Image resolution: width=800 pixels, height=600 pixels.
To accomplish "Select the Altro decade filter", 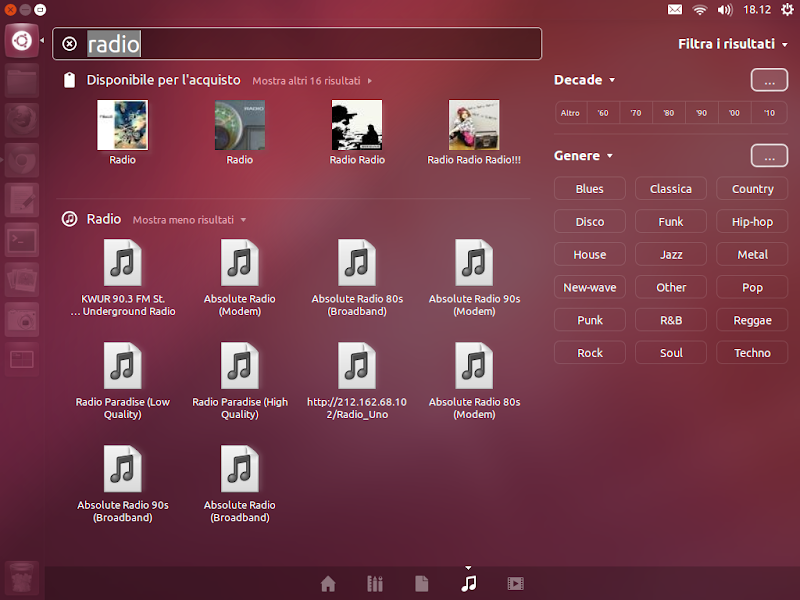I will coord(570,113).
